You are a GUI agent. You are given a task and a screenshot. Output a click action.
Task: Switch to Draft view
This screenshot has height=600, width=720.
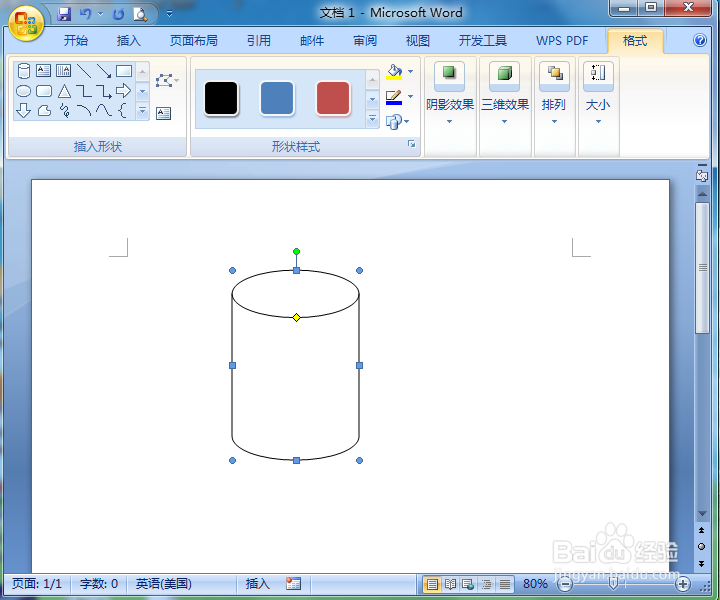[505, 584]
